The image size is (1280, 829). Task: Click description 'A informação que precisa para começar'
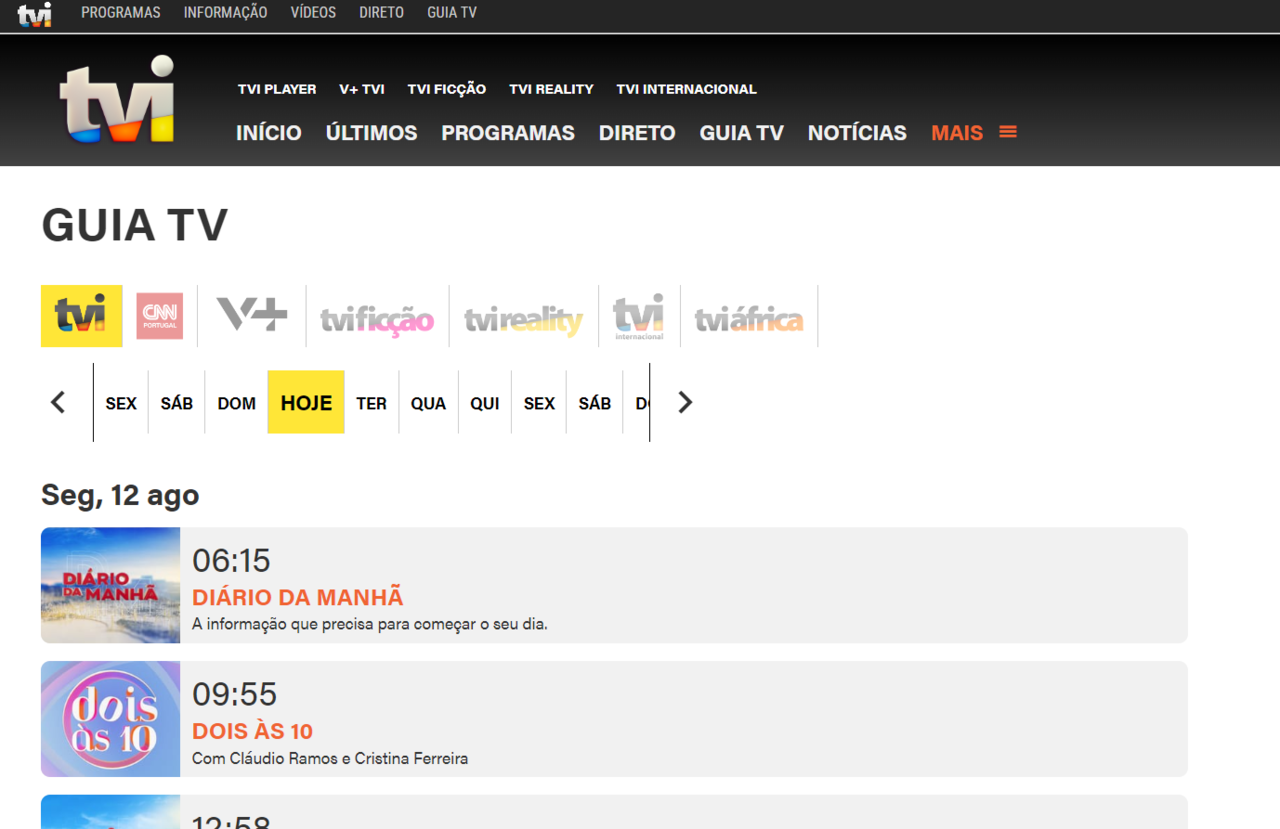pos(370,624)
